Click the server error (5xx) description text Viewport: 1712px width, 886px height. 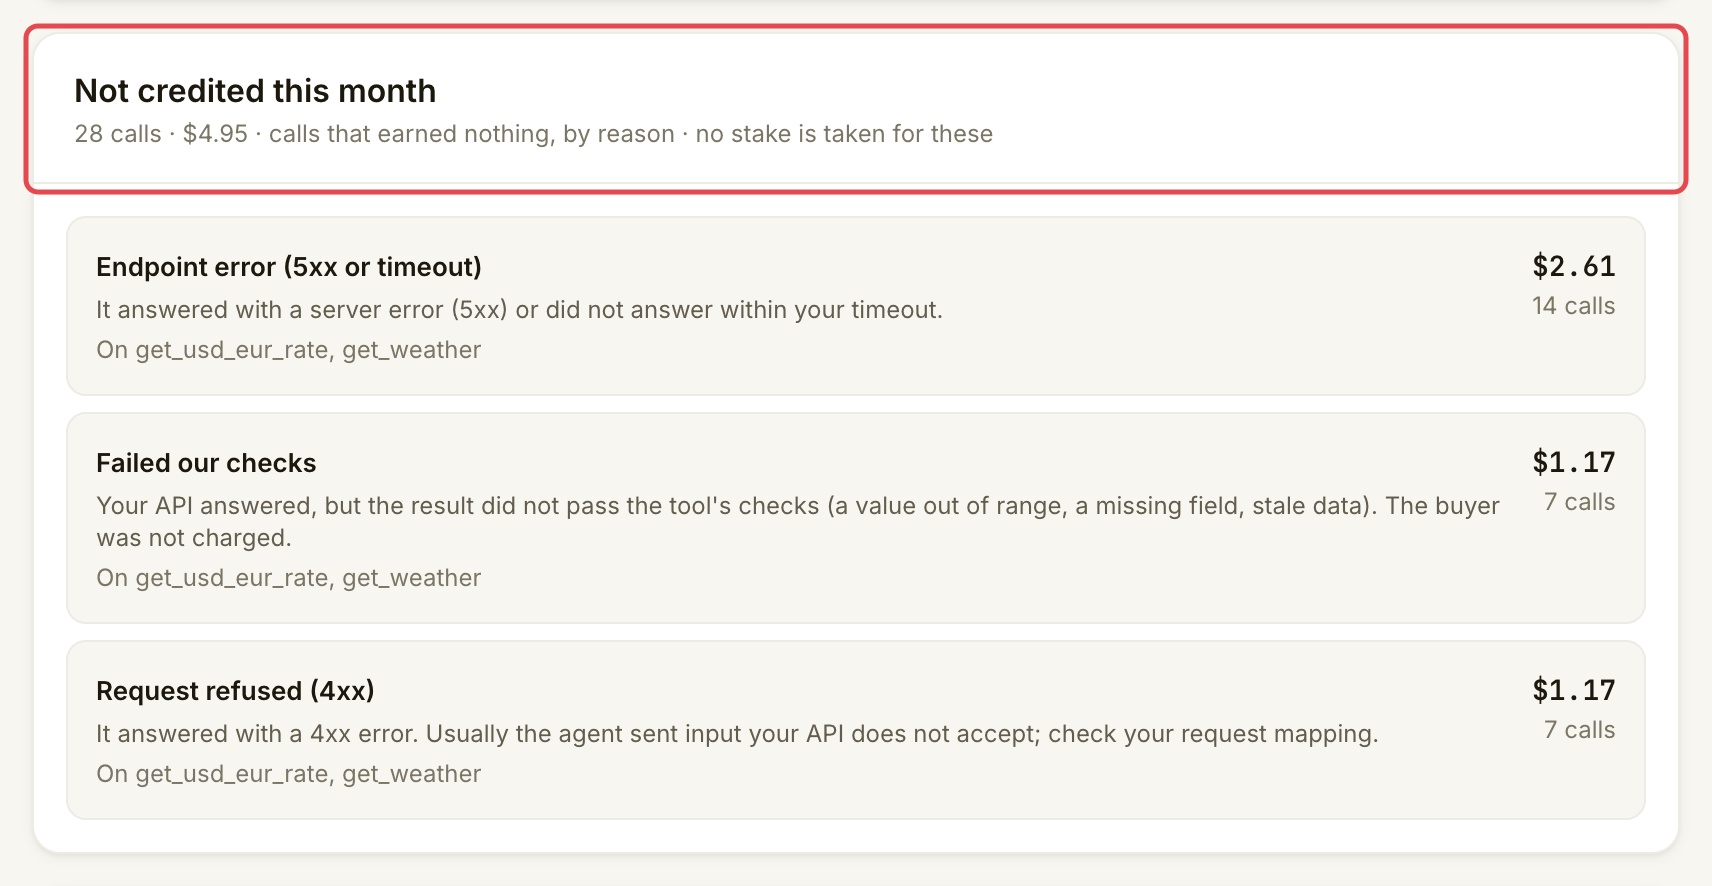click(x=519, y=310)
